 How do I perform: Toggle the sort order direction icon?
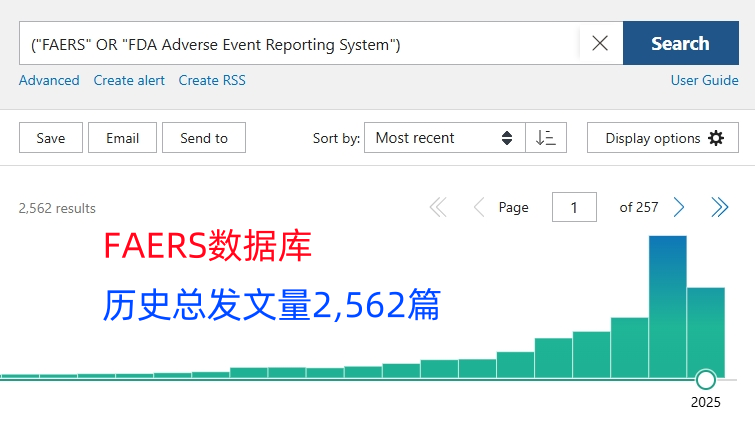point(546,138)
